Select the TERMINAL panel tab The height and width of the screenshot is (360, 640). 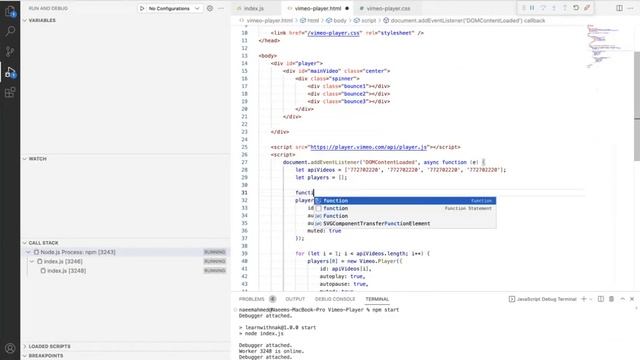coord(377,299)
